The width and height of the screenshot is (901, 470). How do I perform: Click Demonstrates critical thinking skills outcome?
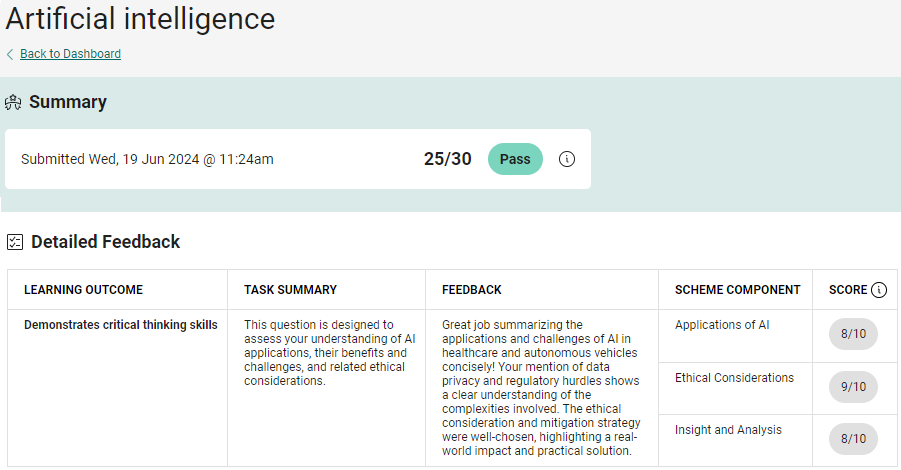tap(120, 325)
